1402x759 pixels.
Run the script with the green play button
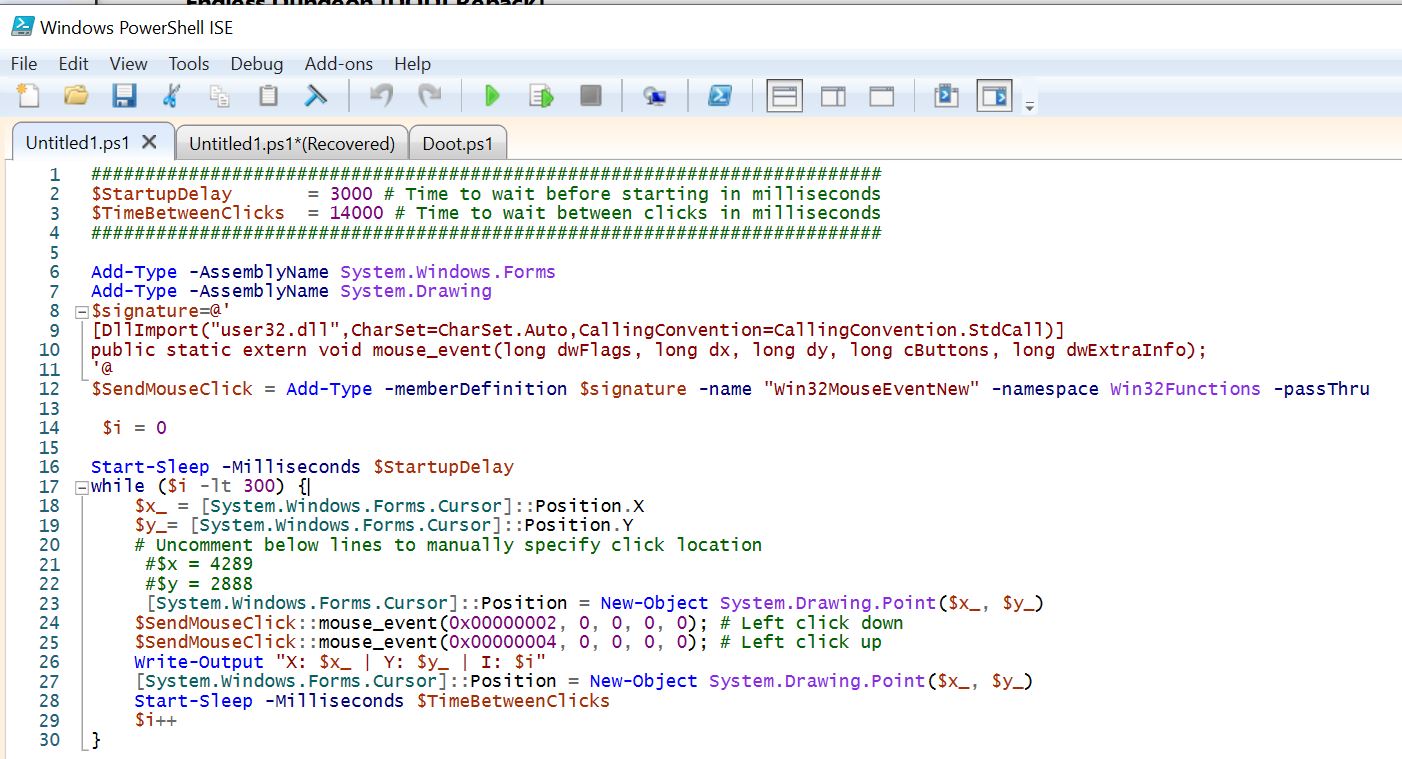(x=492, y=96)
